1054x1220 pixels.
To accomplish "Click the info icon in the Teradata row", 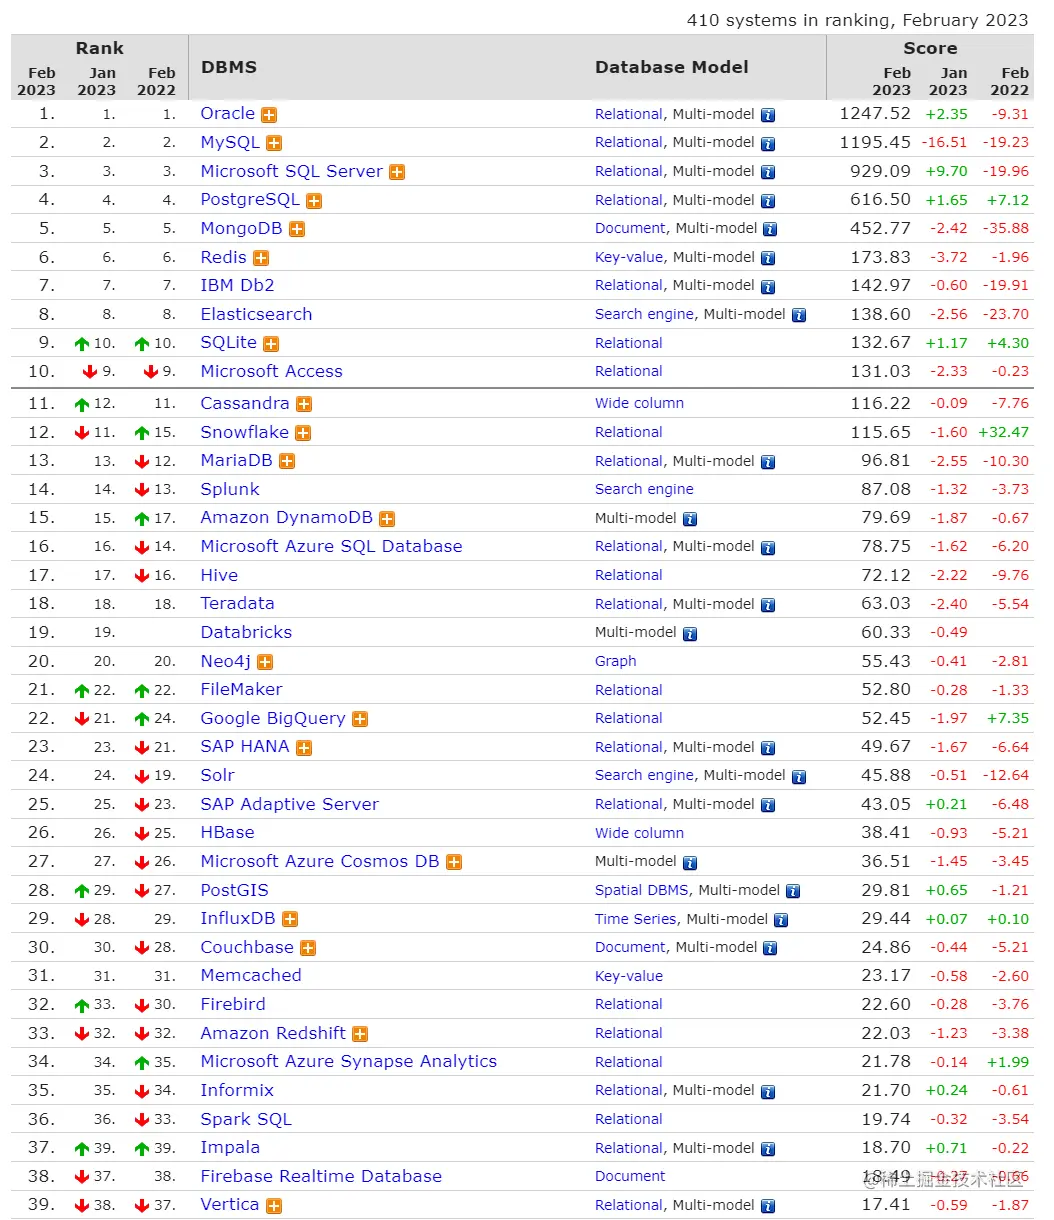I will pos(768,605).
